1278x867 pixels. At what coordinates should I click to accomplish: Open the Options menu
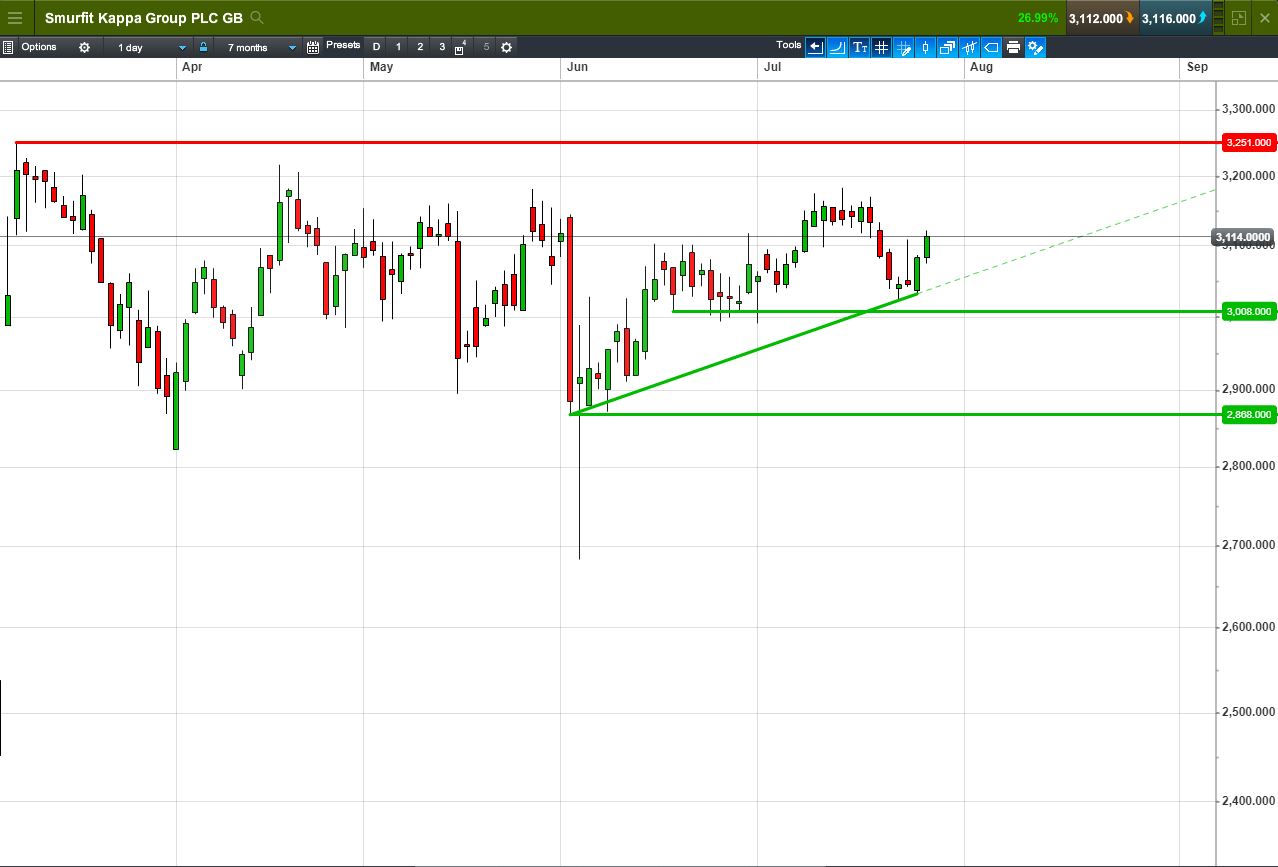pos(39,47)
